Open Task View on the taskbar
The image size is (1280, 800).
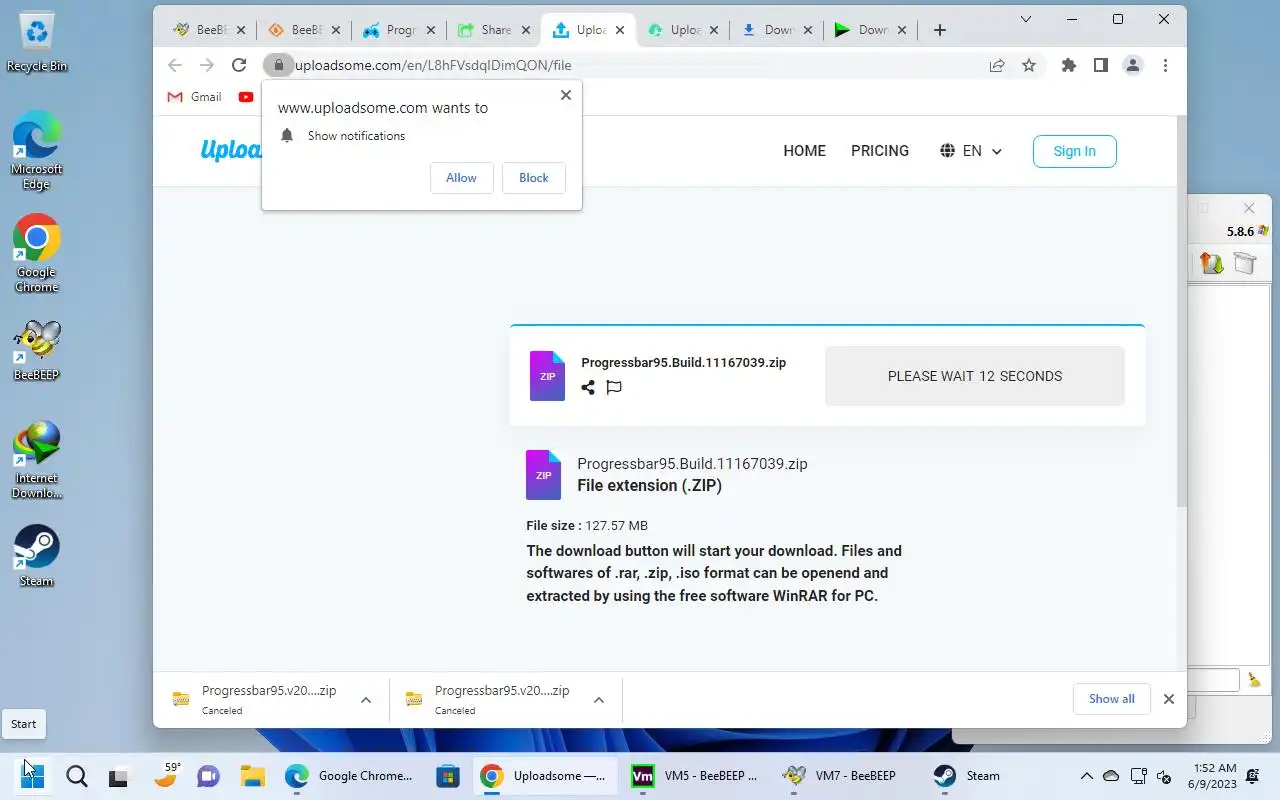point(119,775)
